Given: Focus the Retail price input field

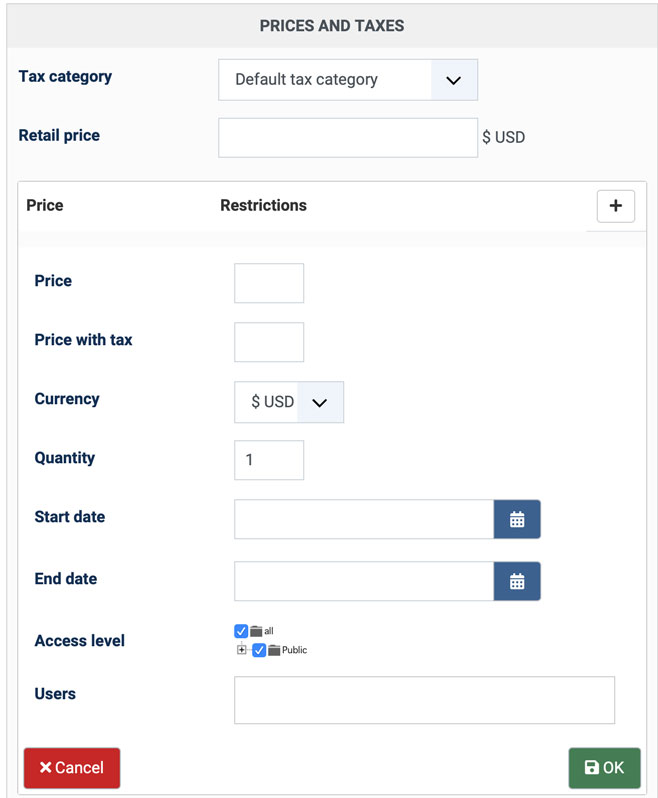Looking at the screenshot, I should tap(348, 138).
